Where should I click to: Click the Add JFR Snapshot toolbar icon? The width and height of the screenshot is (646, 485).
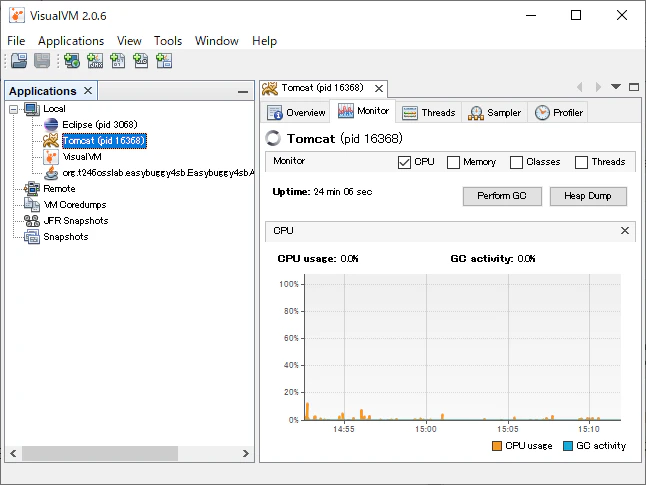click(x=141, y=61)
